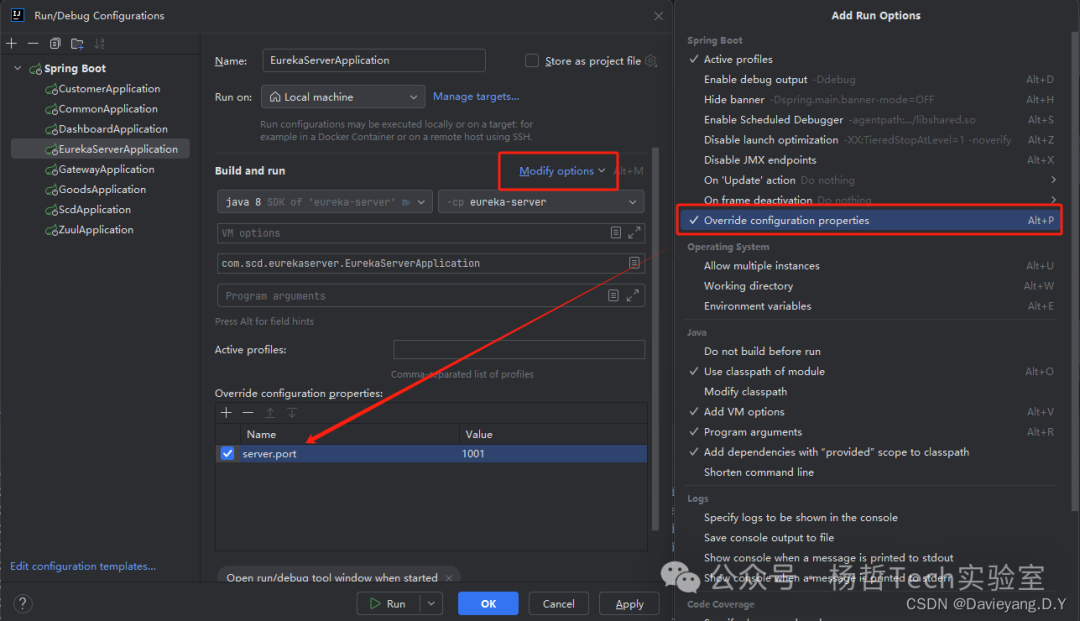Open Run button dropdown arrow
Image resolution: width=1080 pixels, height=621 pixels.
point(431,604)
